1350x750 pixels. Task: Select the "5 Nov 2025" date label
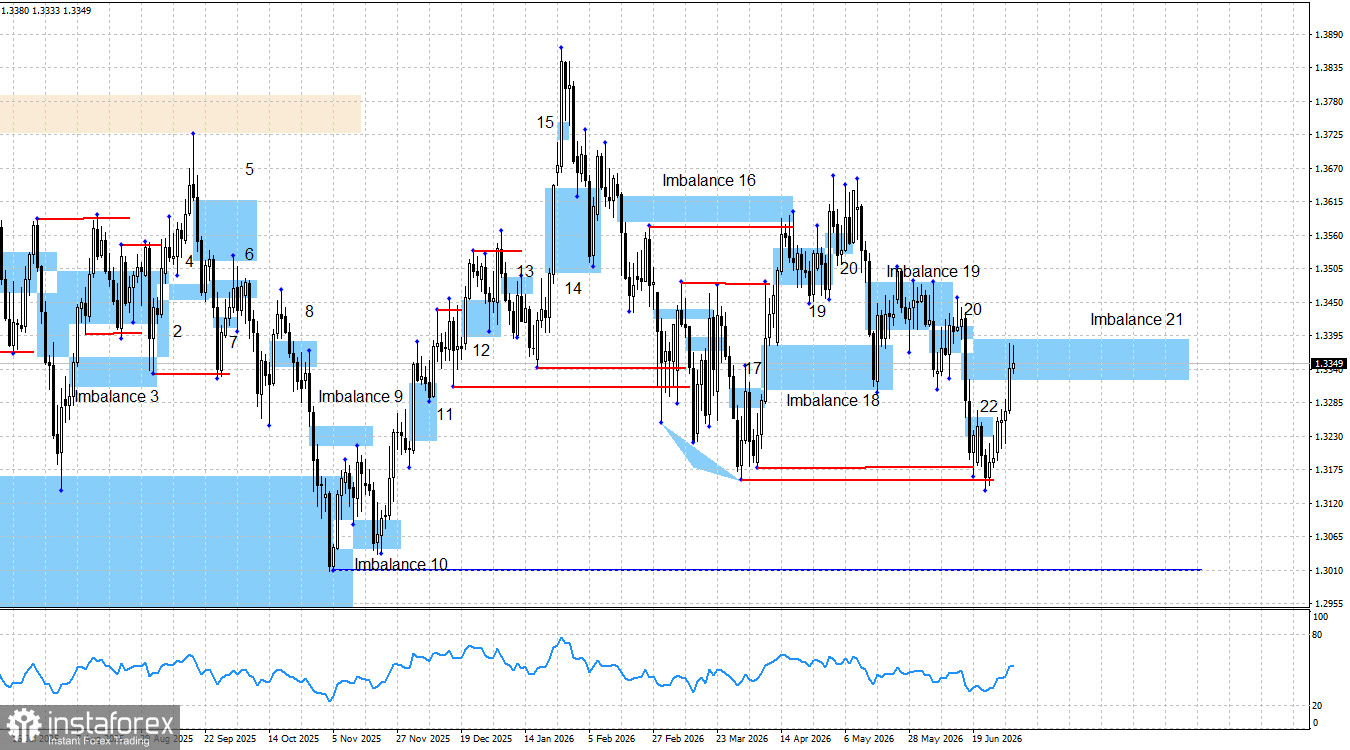click(356, 740)
